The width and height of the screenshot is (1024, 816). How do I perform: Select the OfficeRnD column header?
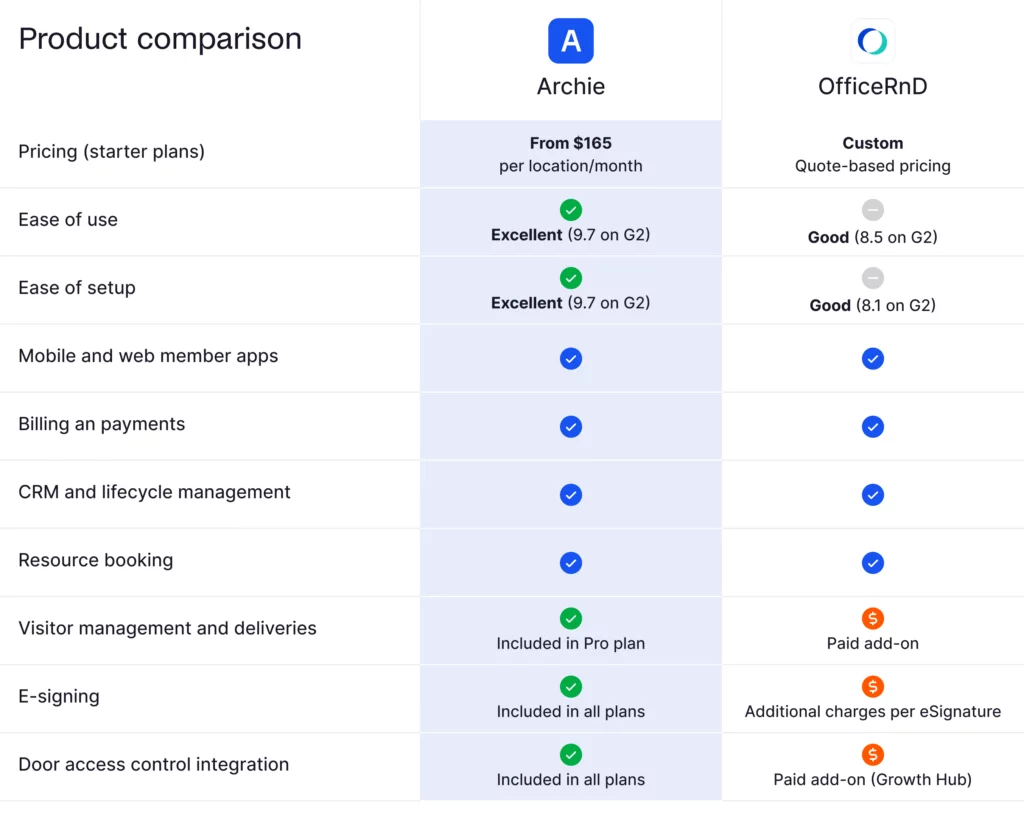pos(872,87)
